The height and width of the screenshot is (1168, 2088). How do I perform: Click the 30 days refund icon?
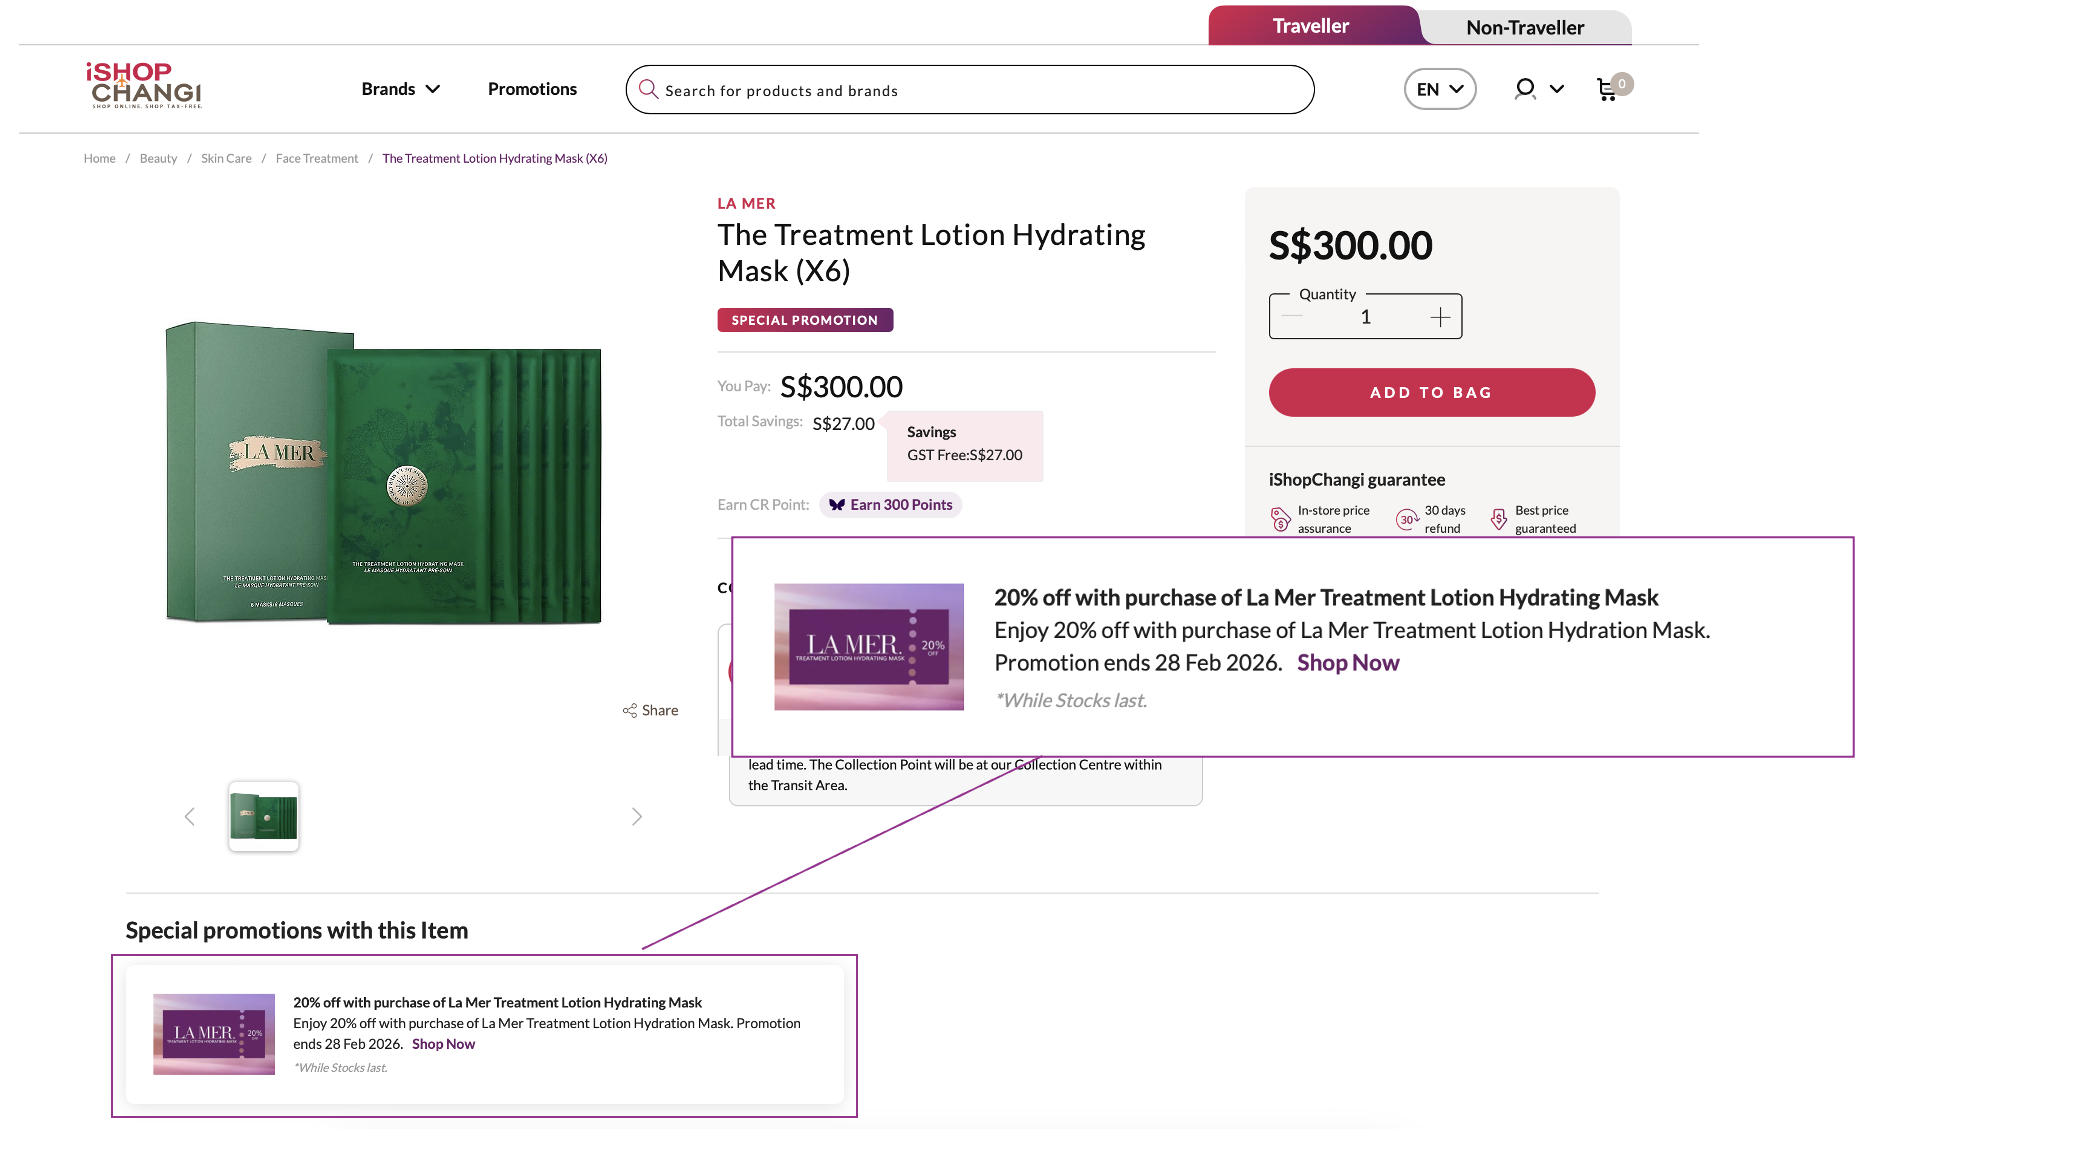pyautogui.click(x=1407, y=519)
